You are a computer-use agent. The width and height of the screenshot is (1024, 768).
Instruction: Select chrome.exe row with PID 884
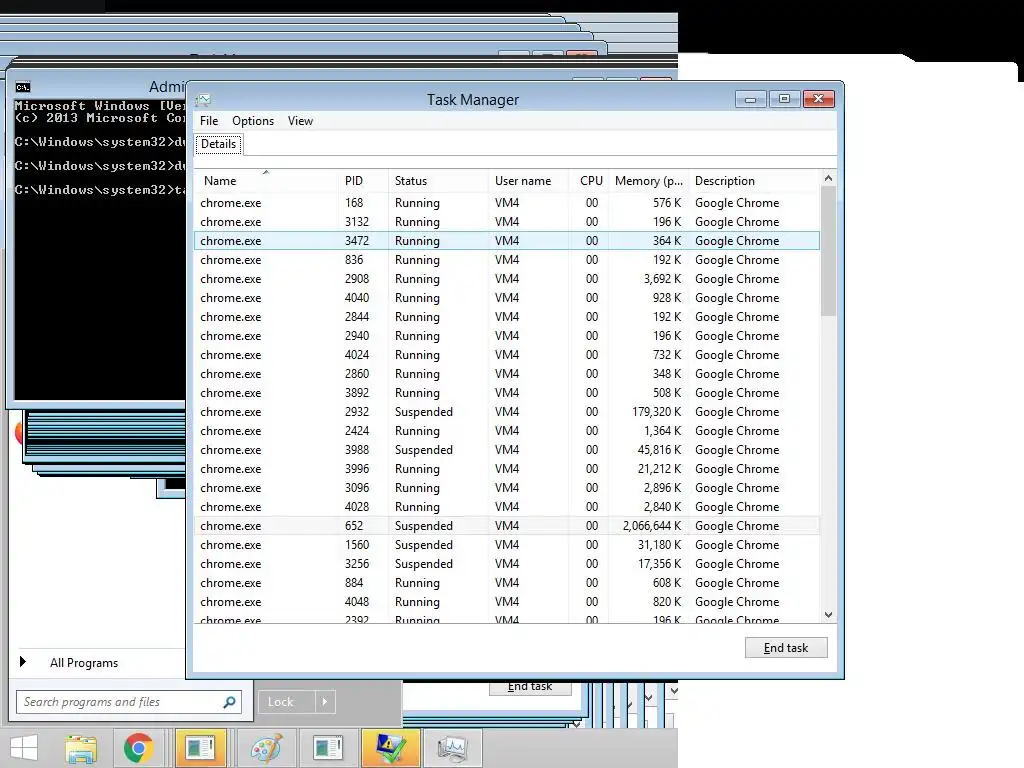tap(507, 583)
